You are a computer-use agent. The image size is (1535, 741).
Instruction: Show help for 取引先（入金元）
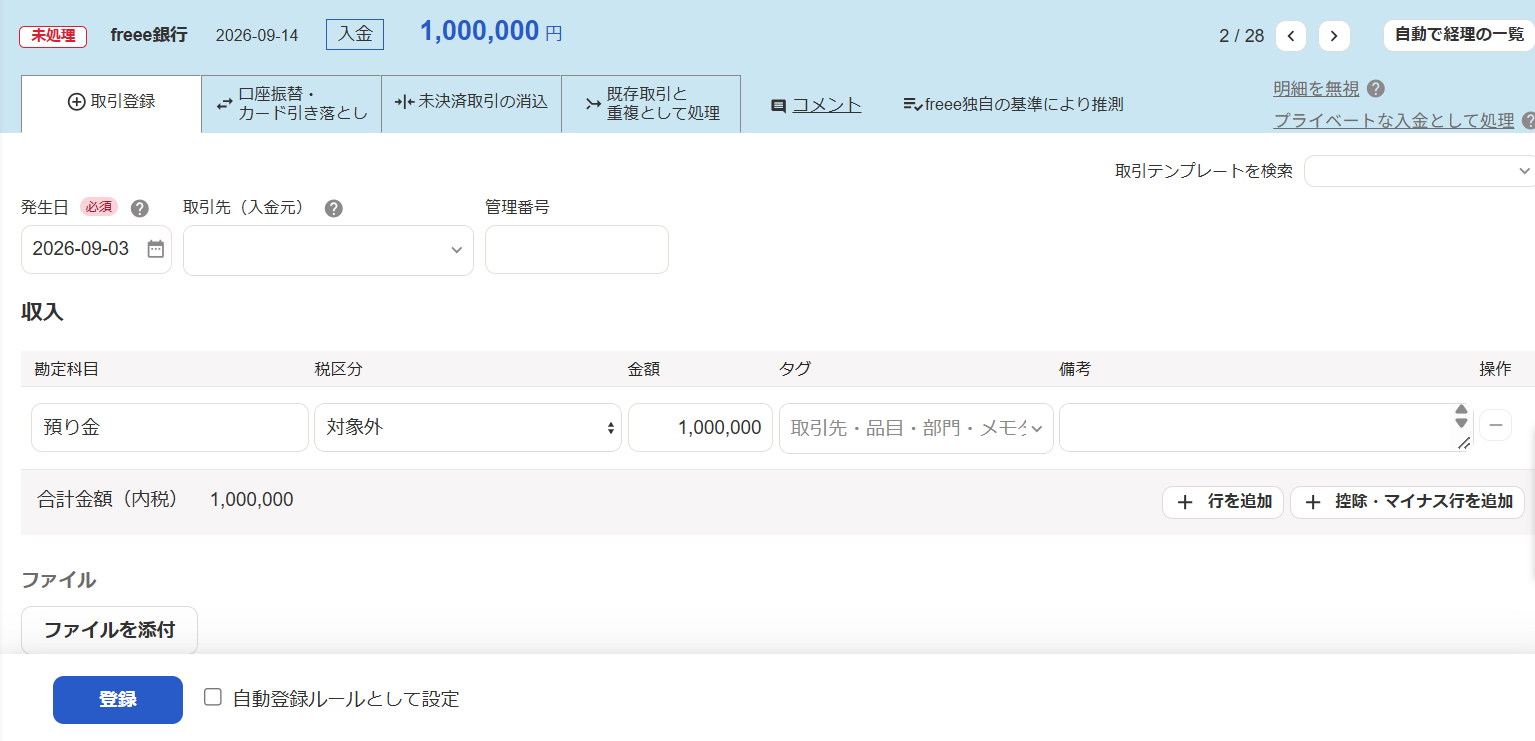(334, 208)
